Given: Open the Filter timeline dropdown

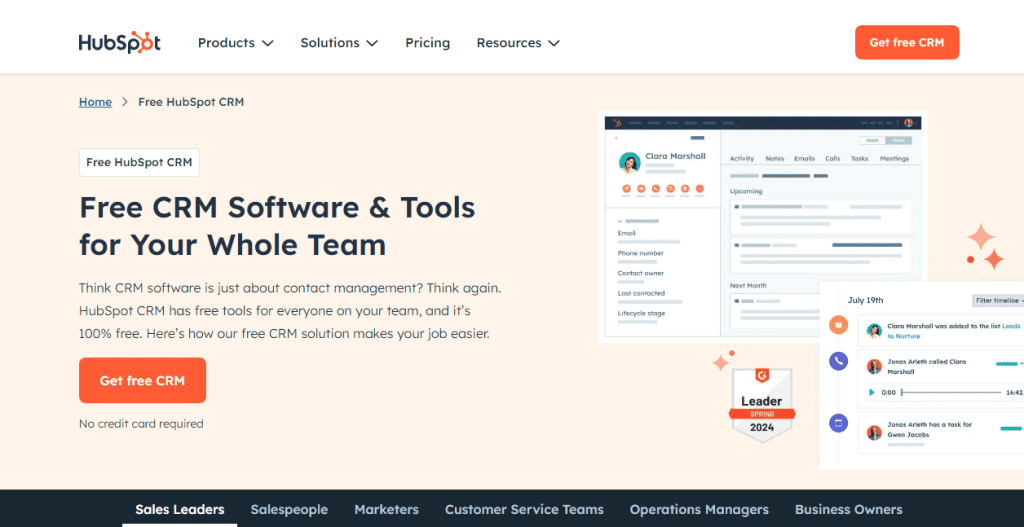Looking at the screenshot, I should click(x=999, y=300).
